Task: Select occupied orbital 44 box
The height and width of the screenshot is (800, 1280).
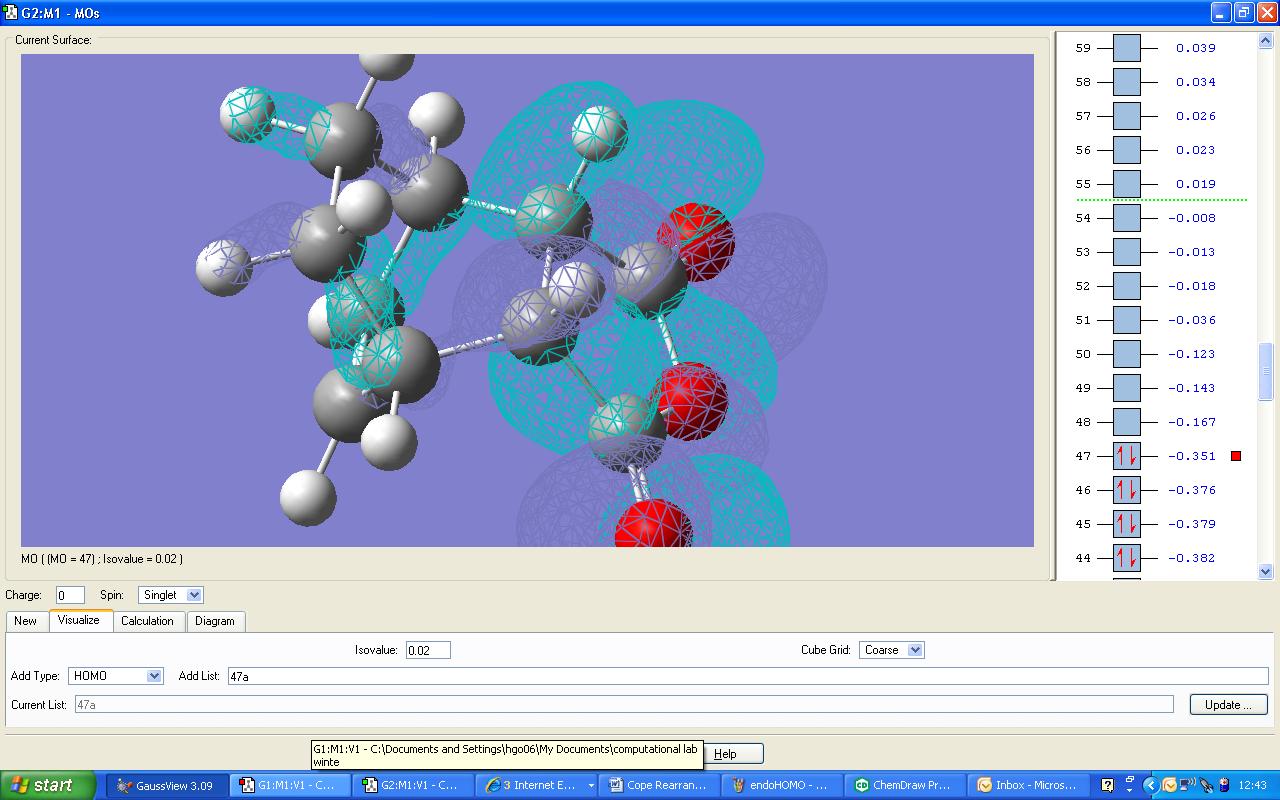Action: click(1126, 558)
